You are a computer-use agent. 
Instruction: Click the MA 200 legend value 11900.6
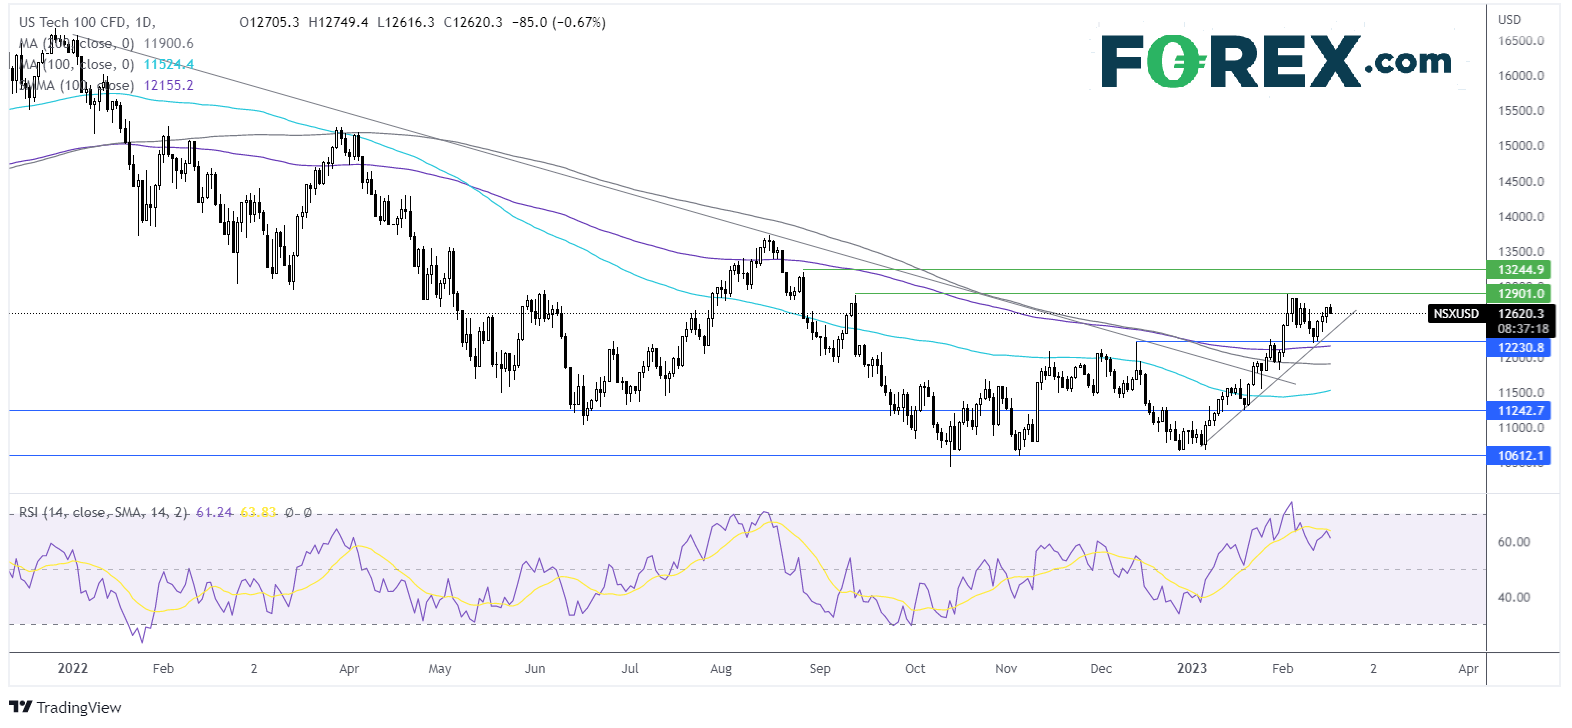pyautogui.click(x=169, y=43)
